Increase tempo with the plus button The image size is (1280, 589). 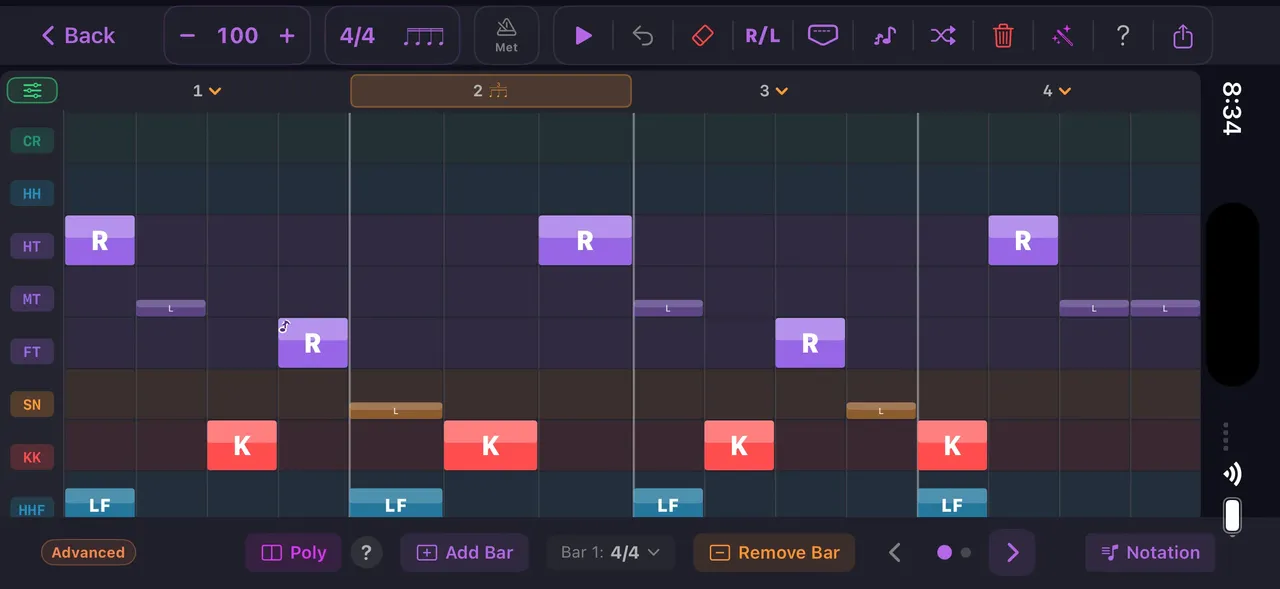[287, 36]
